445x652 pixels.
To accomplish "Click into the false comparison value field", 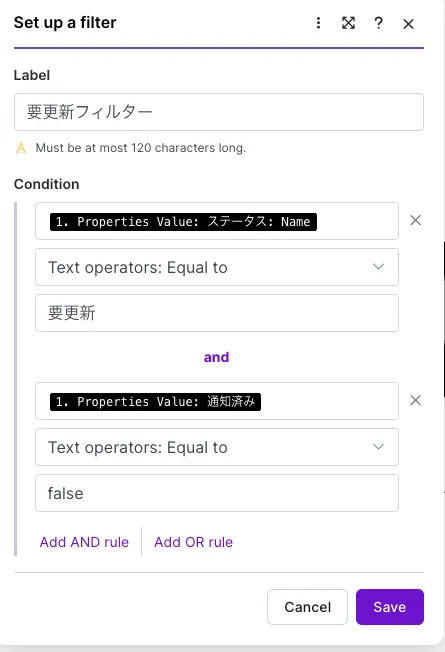I will pyautogui.click(x=217, y=493).
